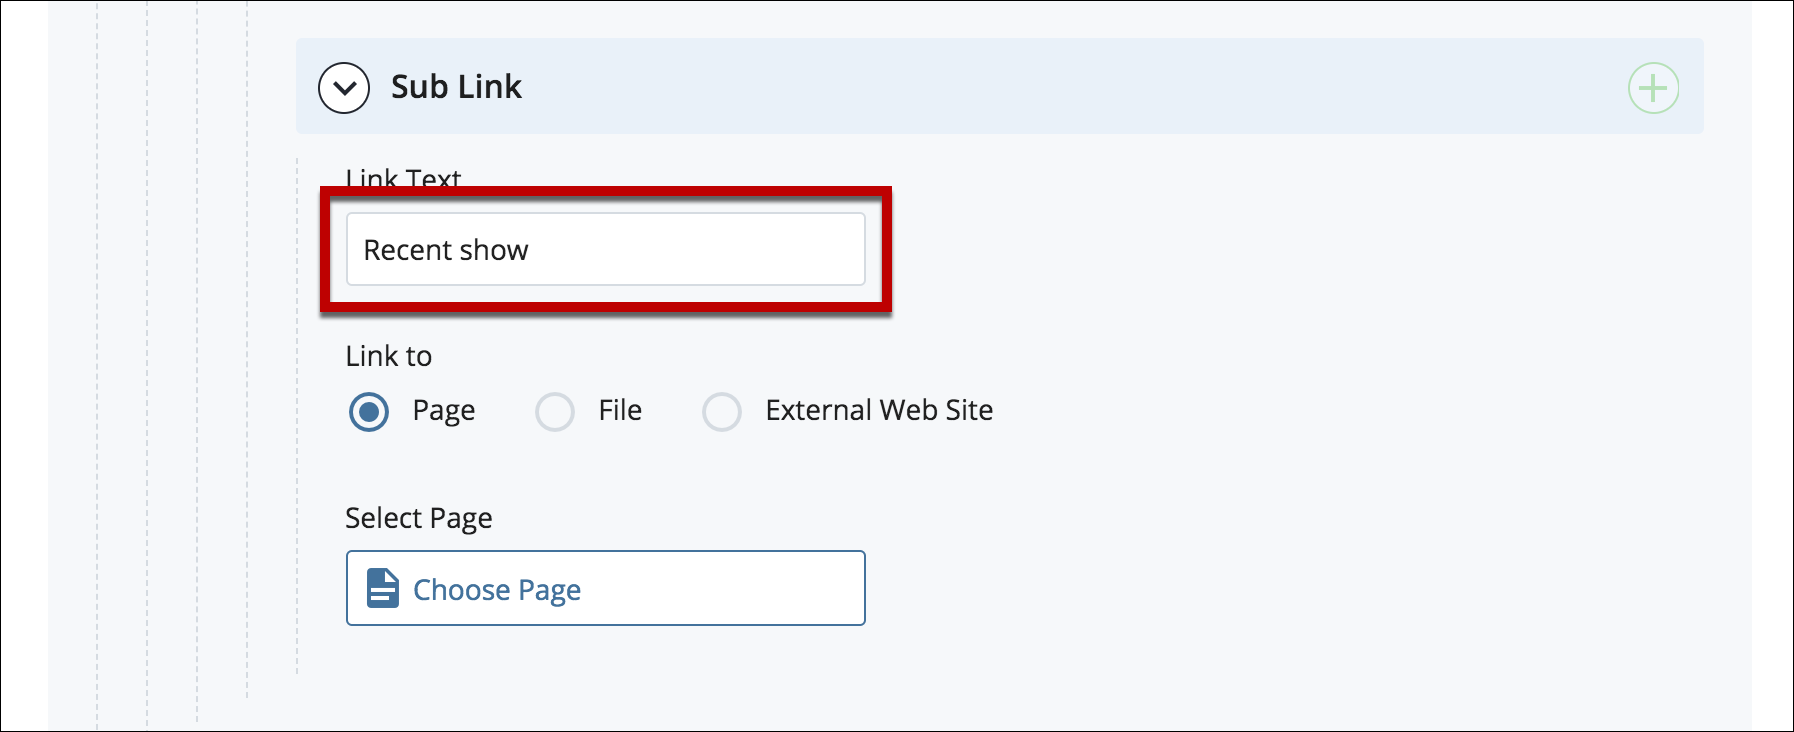Add a new sub link with plus icon
This screenshot has width=1794, height=732.
pos(1653,88)
